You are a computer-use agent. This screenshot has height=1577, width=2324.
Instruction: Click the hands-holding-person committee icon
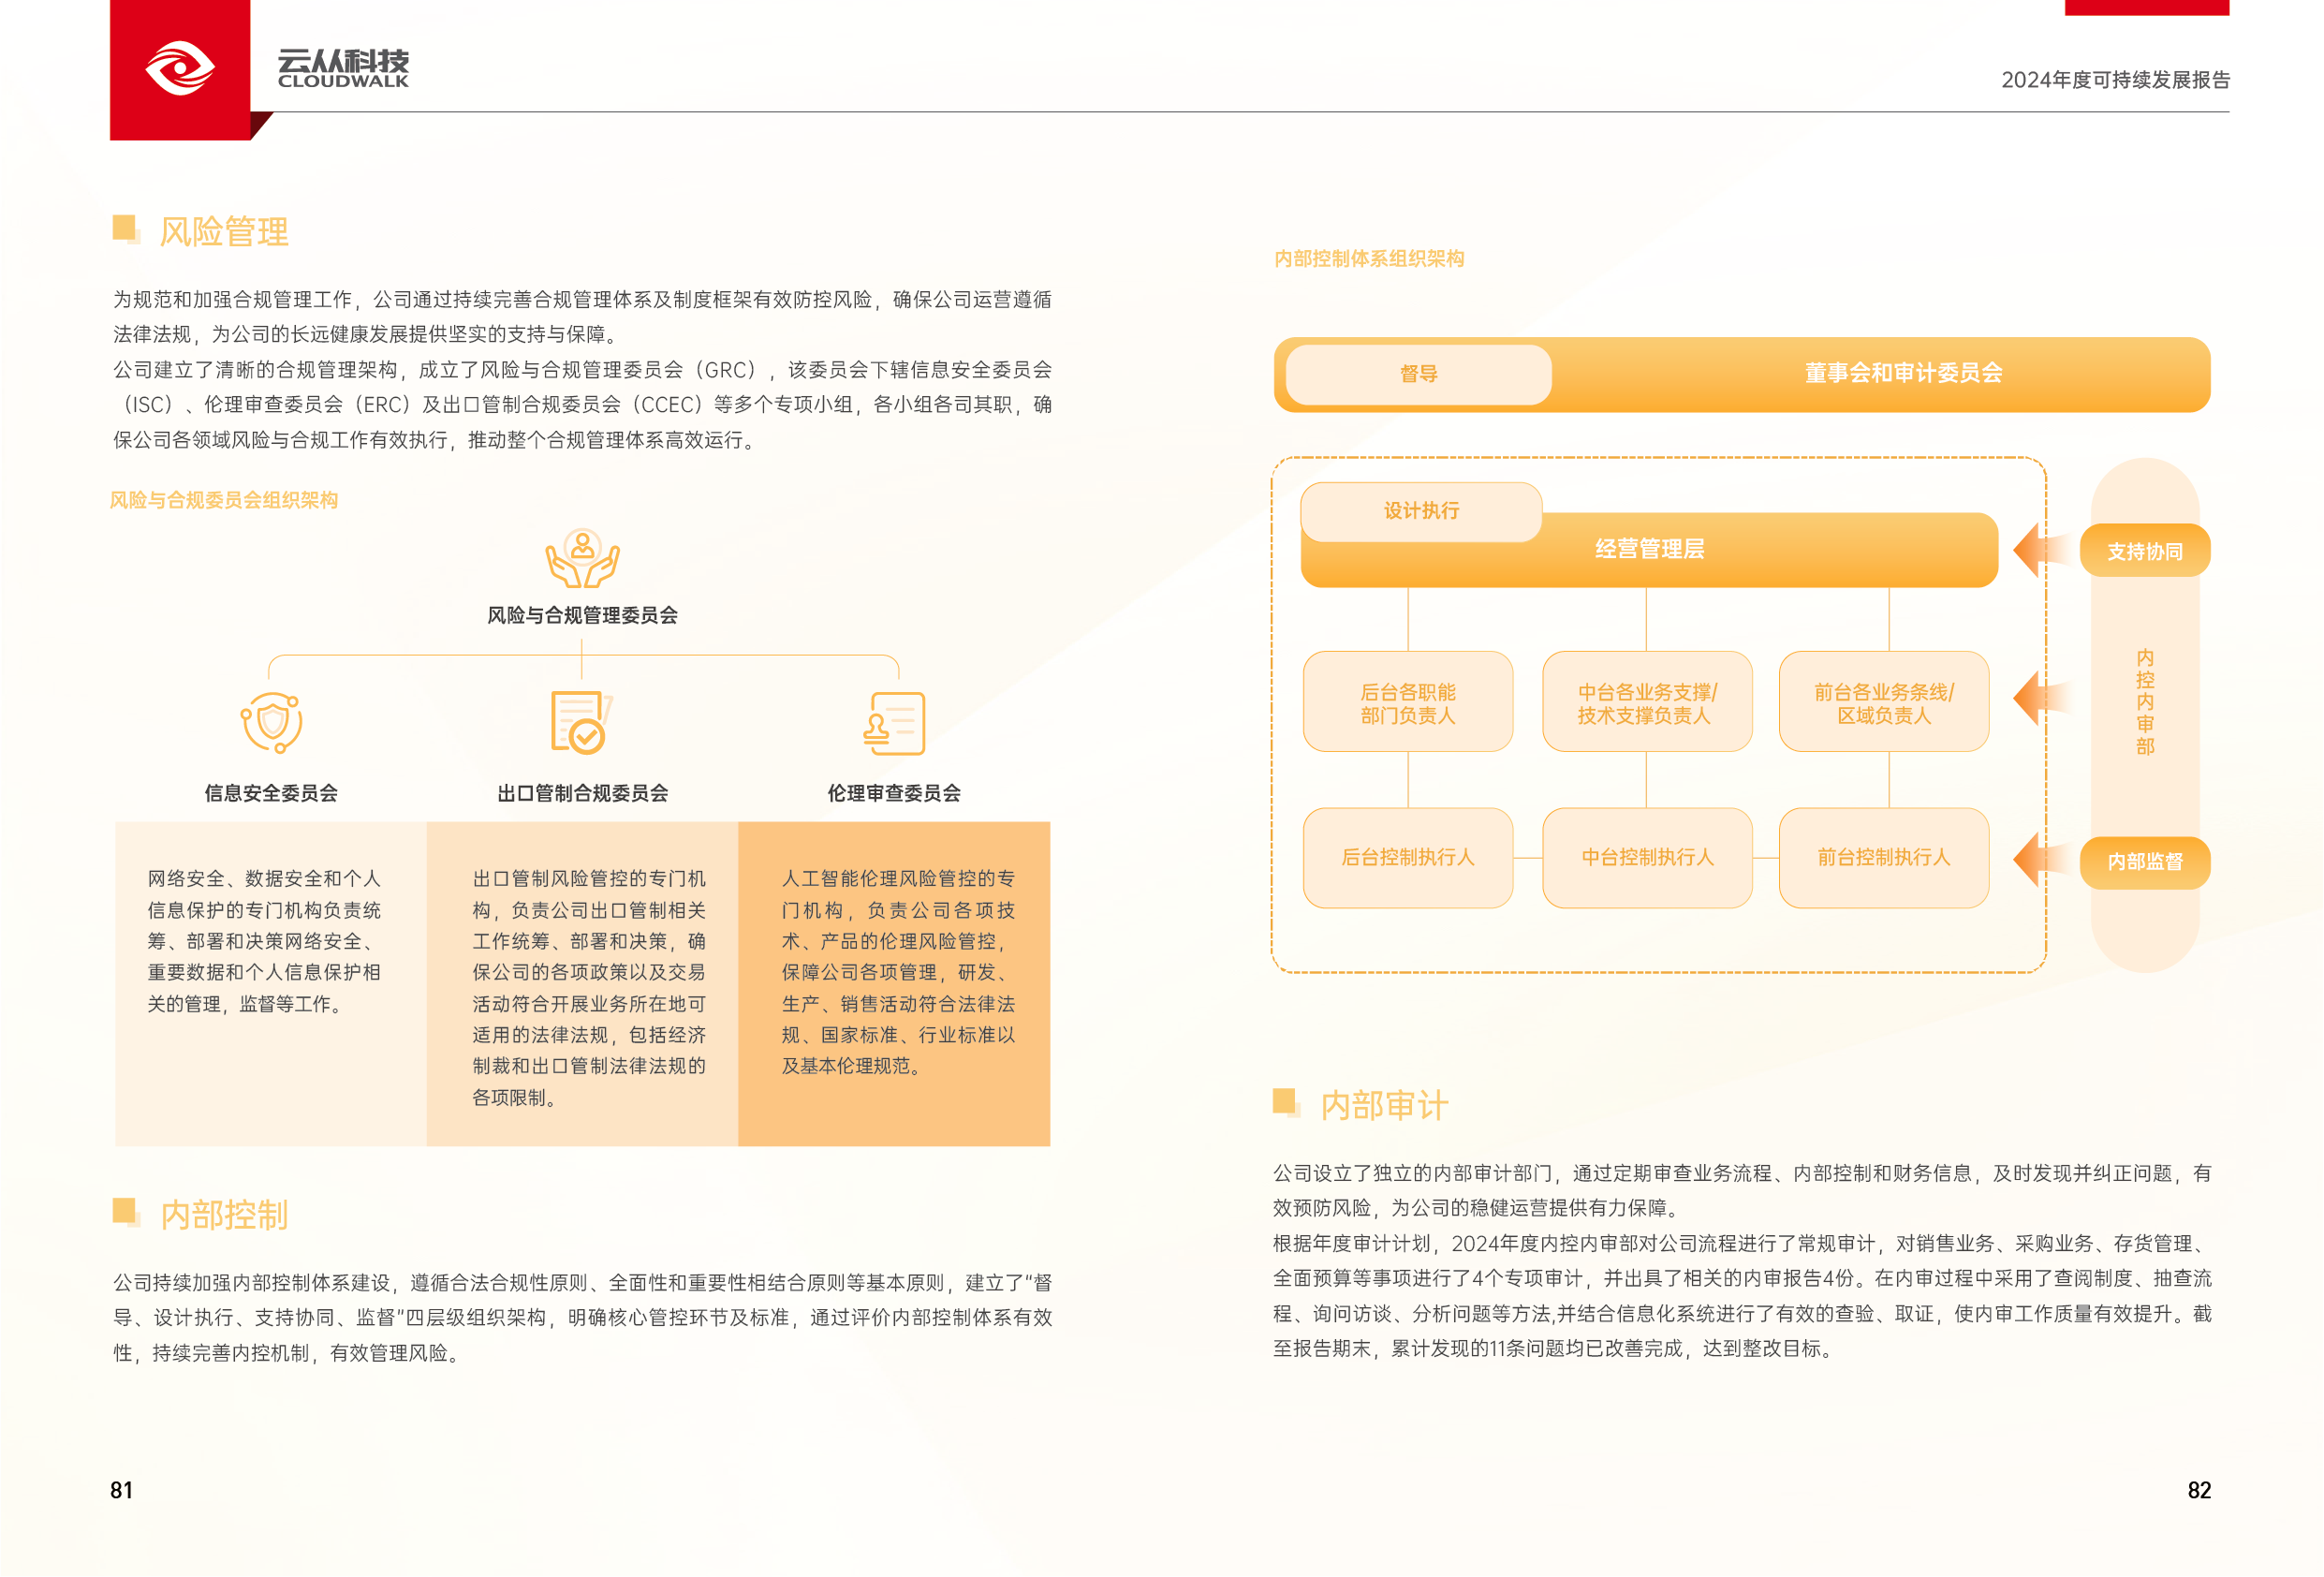582,559
